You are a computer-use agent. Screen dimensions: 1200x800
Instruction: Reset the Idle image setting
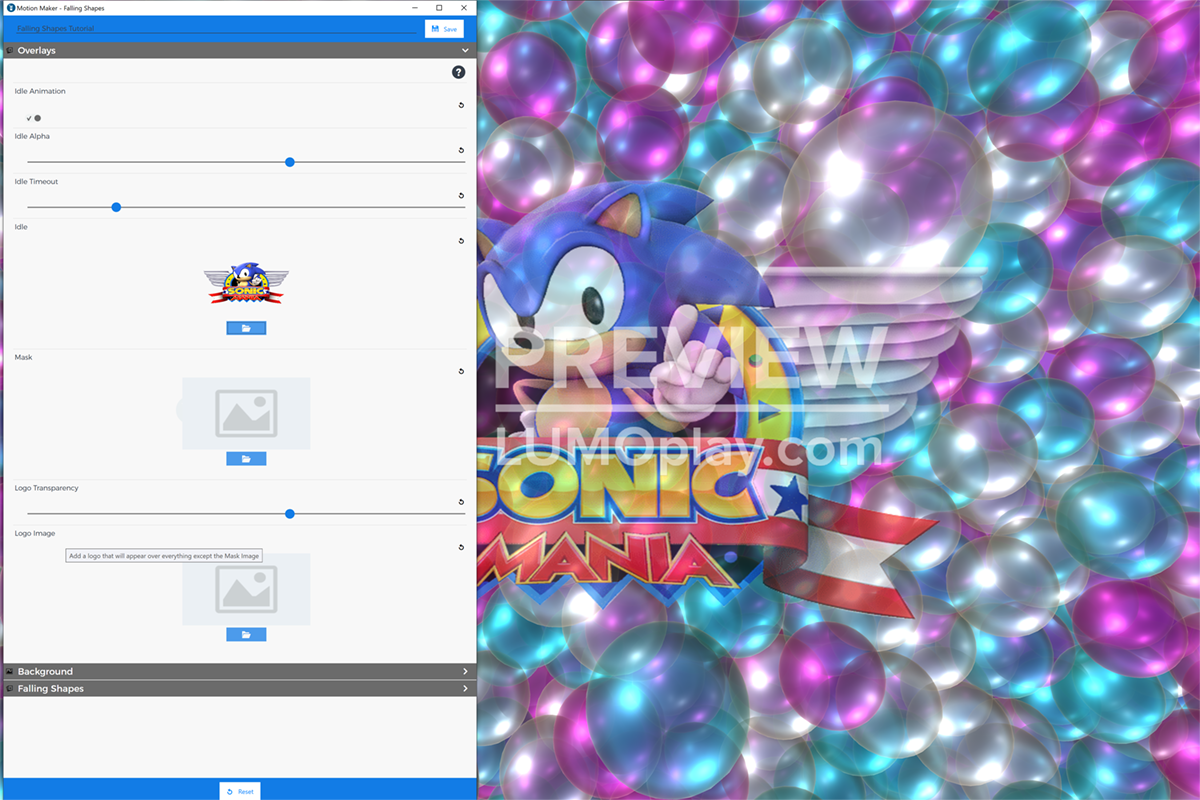click(461, 241)
